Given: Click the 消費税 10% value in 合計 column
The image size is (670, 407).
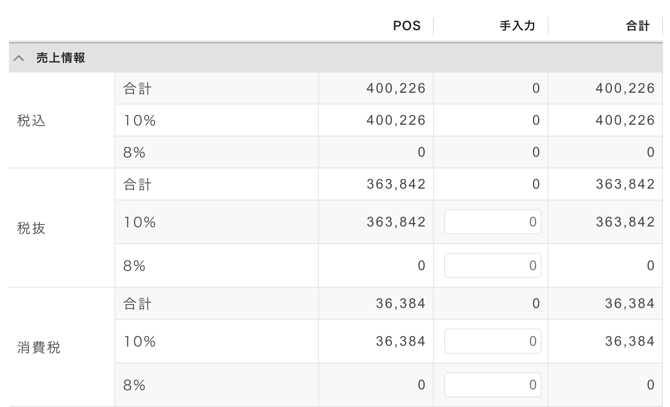Looking at the screenshot, I should pos(630,341).
